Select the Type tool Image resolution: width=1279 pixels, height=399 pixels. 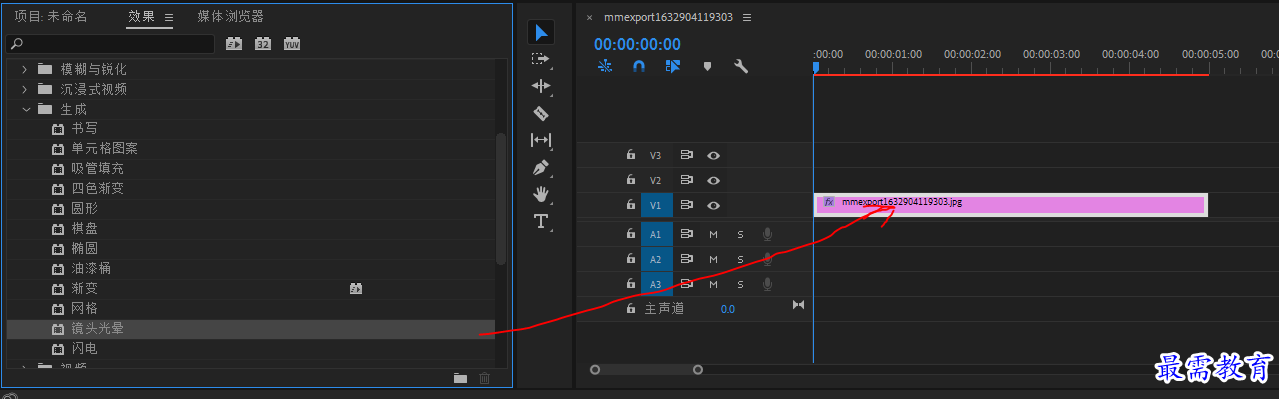541,221
